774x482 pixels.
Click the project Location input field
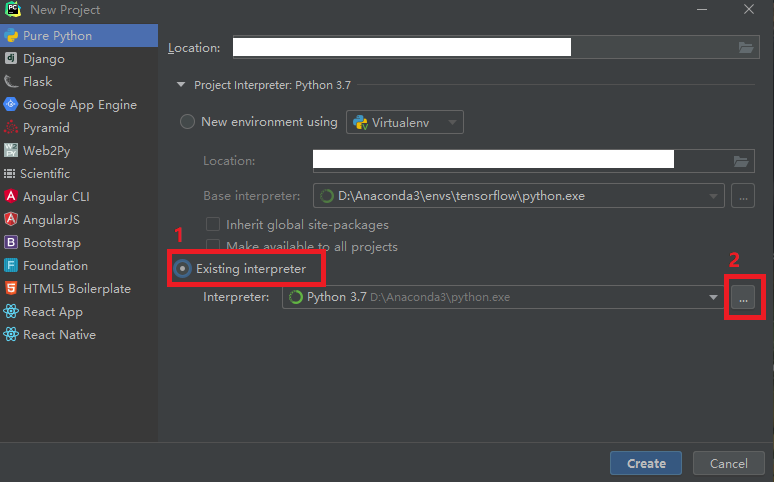coord(496,47)
